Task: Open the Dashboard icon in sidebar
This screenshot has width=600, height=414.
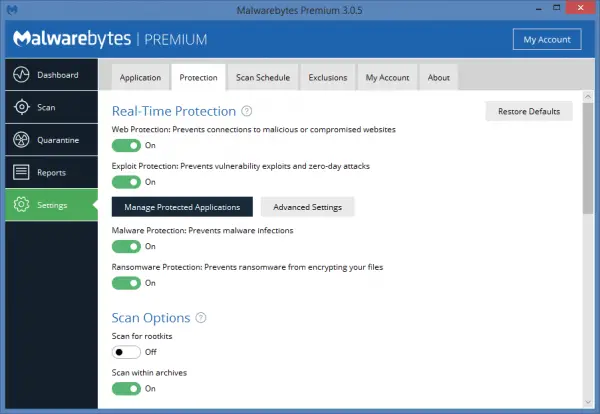Action: click(22, 75)
